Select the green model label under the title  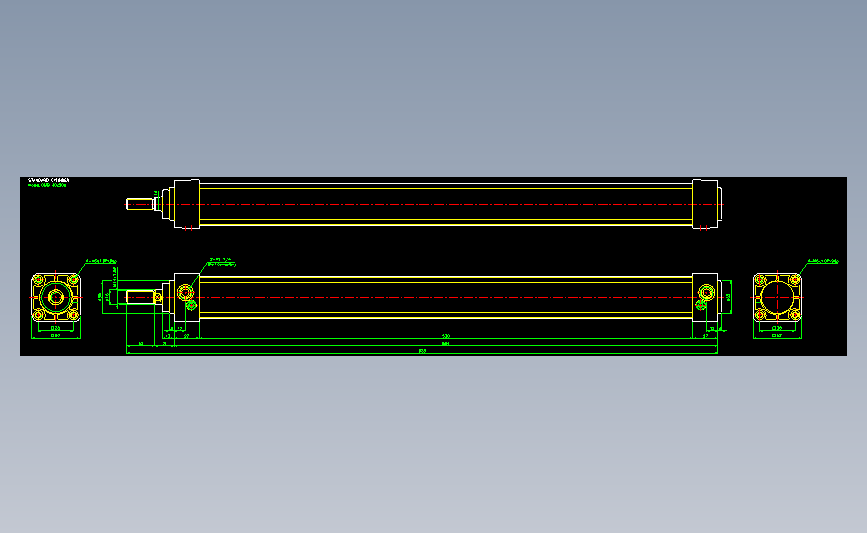pos(47,186)
